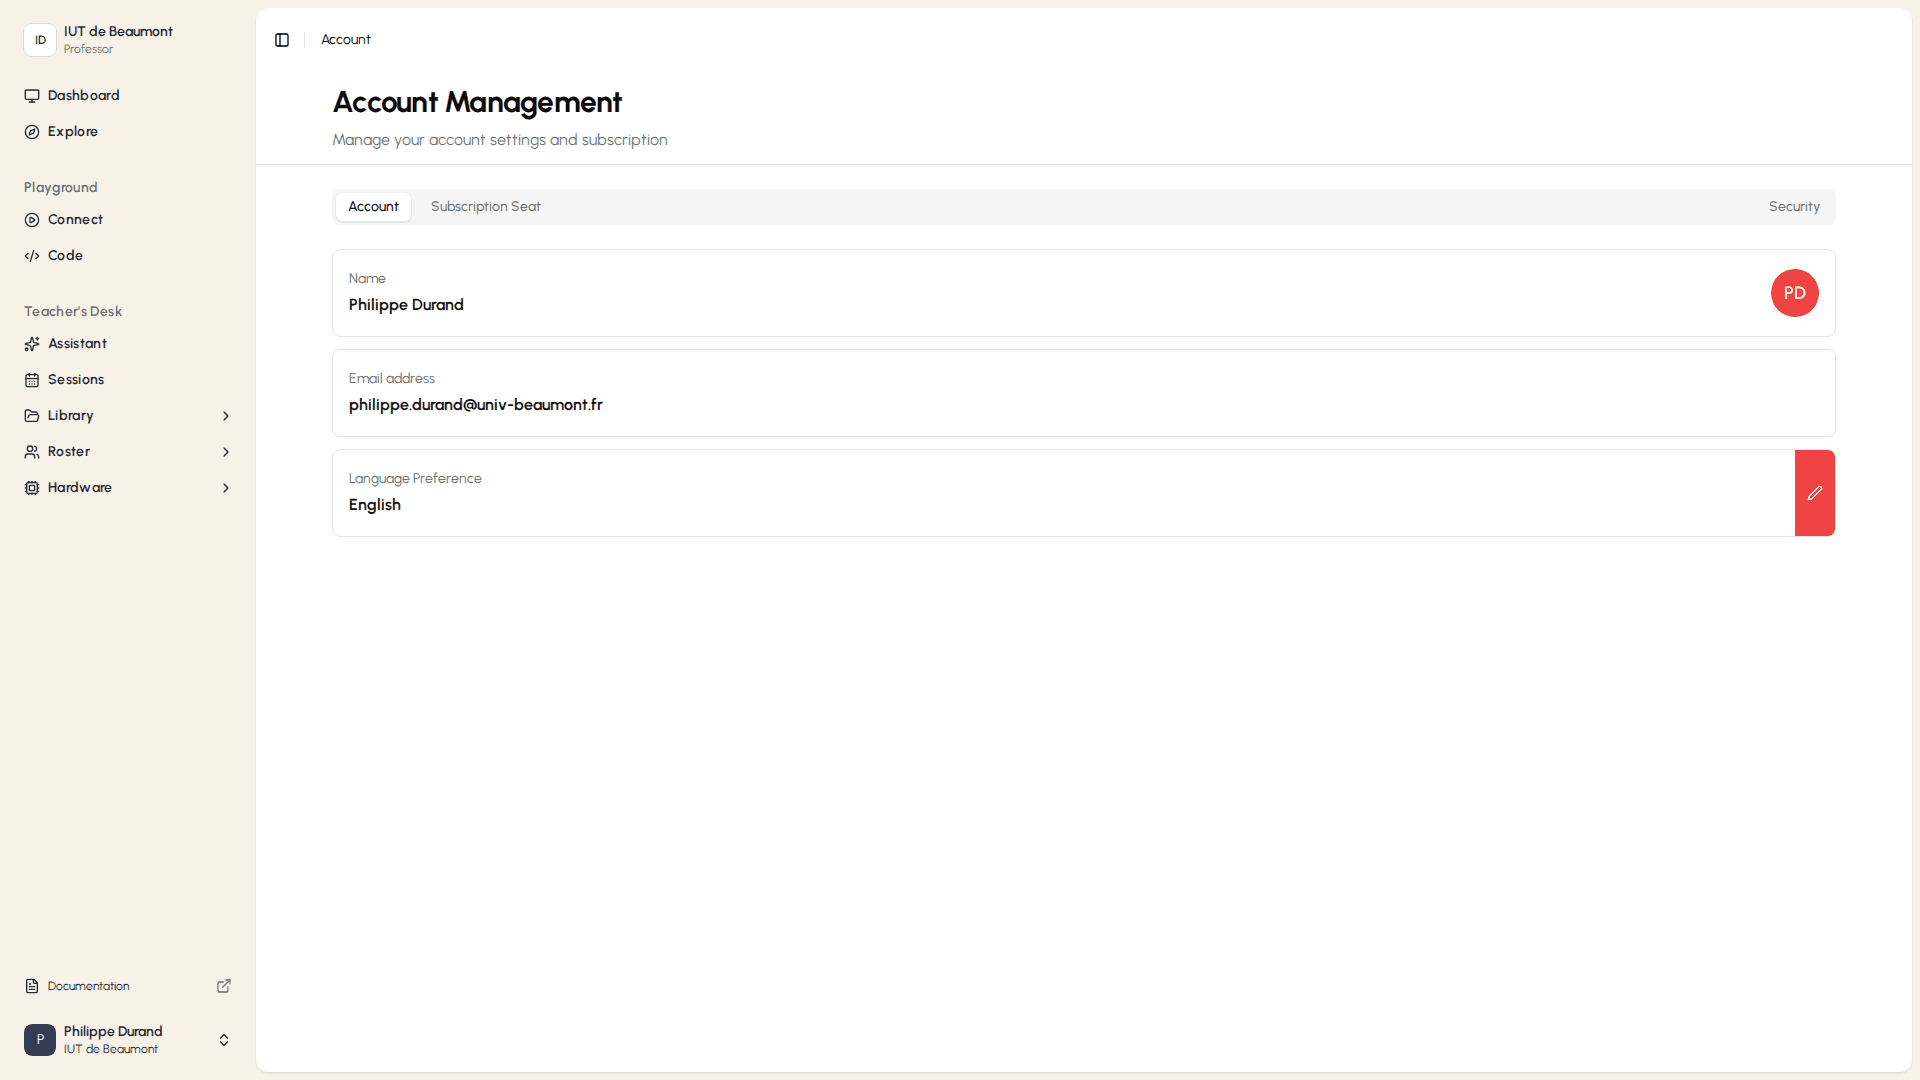Click the Library folder icon
This screenshot has height=1080, width=1920.
[32, 416]
